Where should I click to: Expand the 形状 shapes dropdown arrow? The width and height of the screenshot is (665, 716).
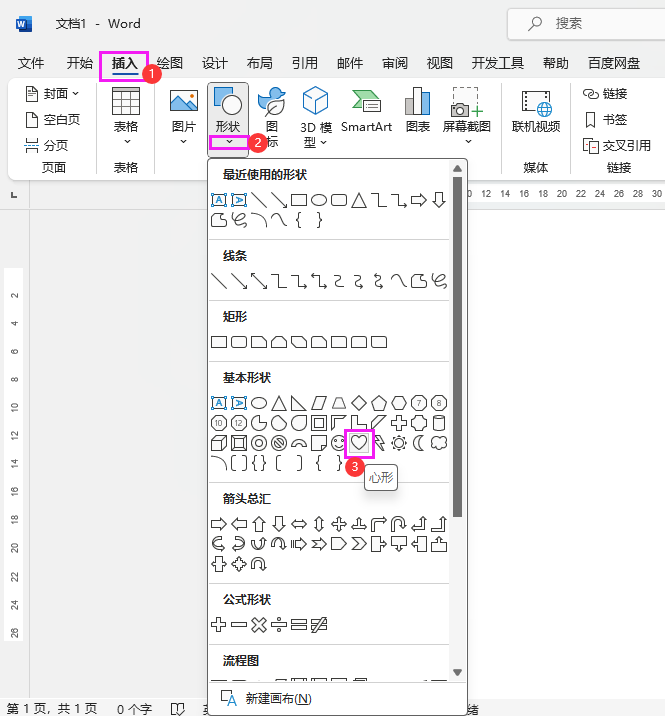229,142
